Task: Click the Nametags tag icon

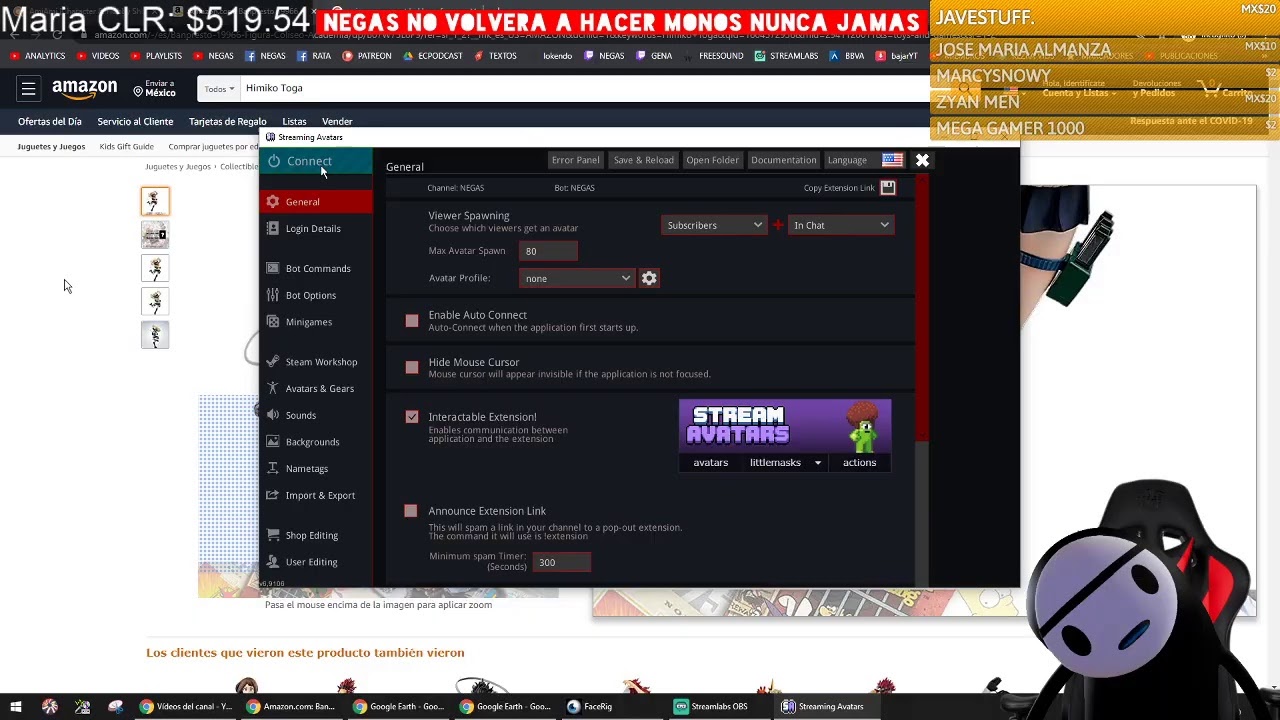Action: pyautogui.click(x=273, y=469)
